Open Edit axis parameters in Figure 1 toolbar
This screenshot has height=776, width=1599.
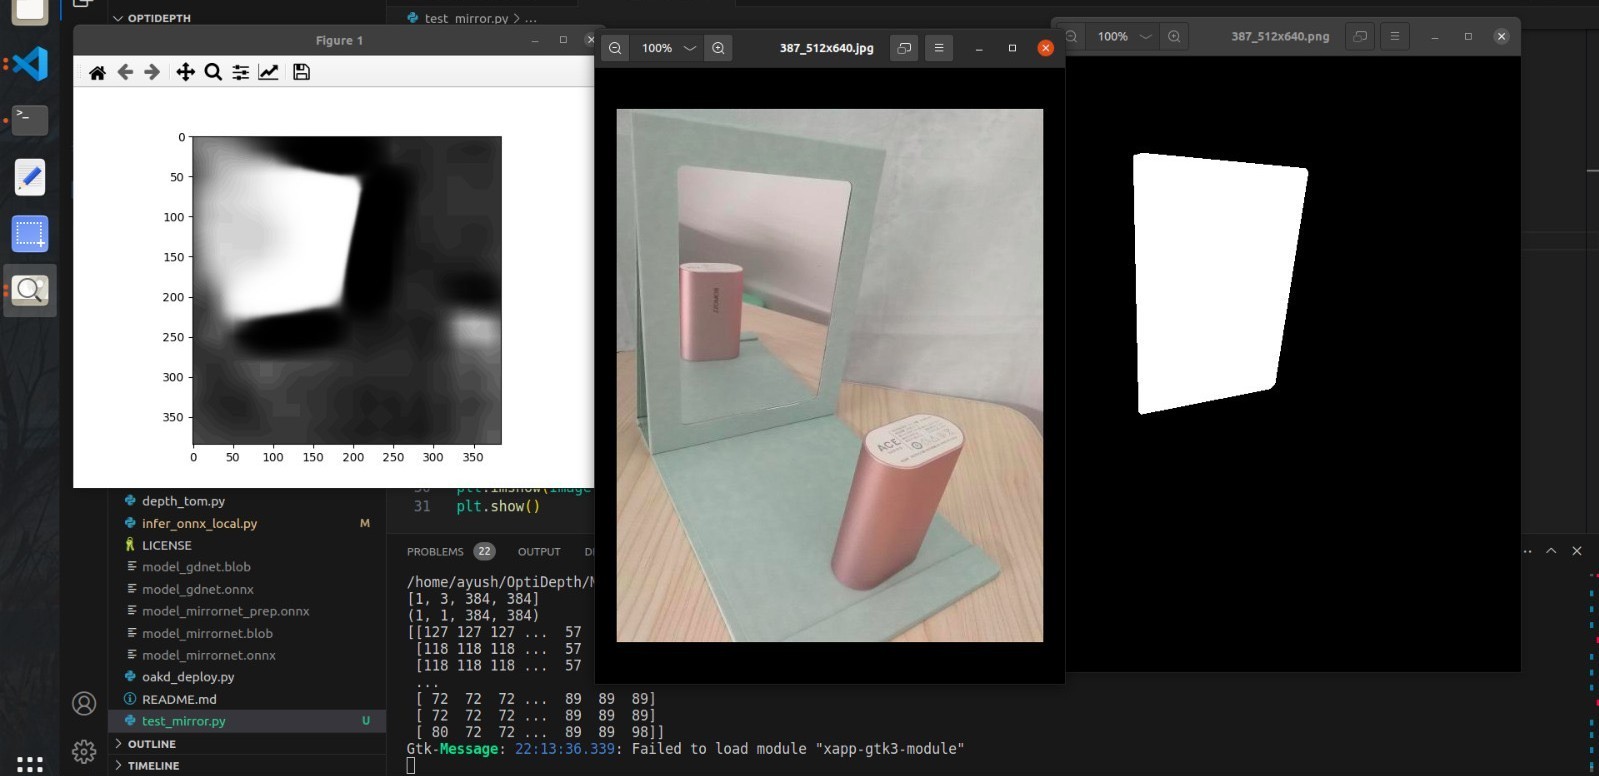click(268, 72)
